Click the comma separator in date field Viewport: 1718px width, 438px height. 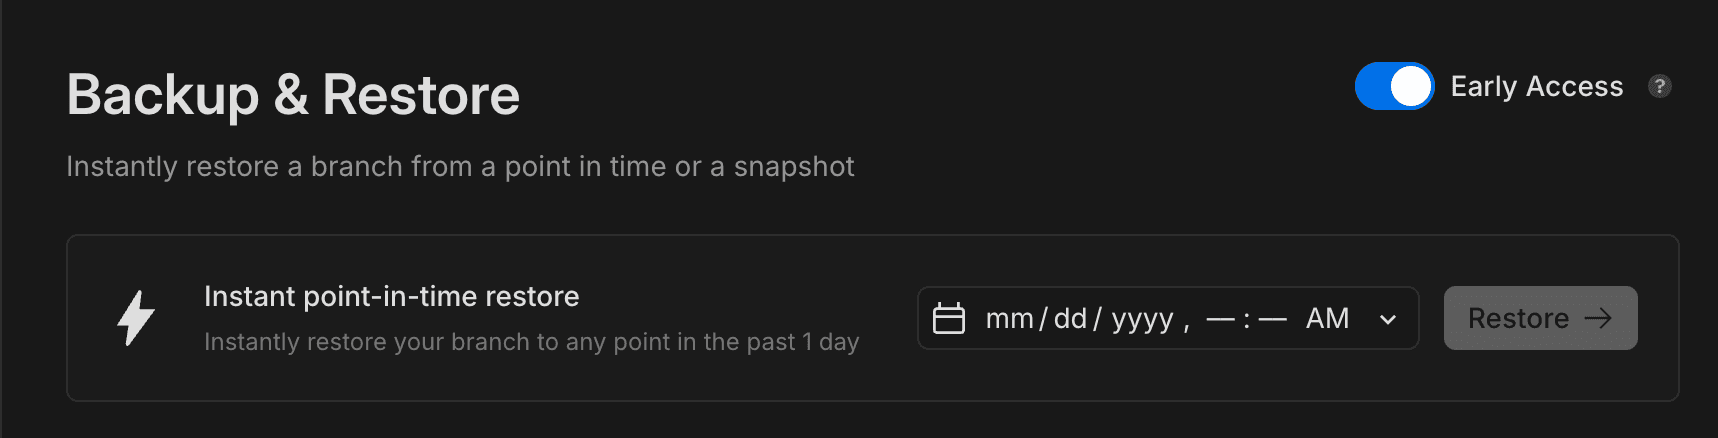1187,324
